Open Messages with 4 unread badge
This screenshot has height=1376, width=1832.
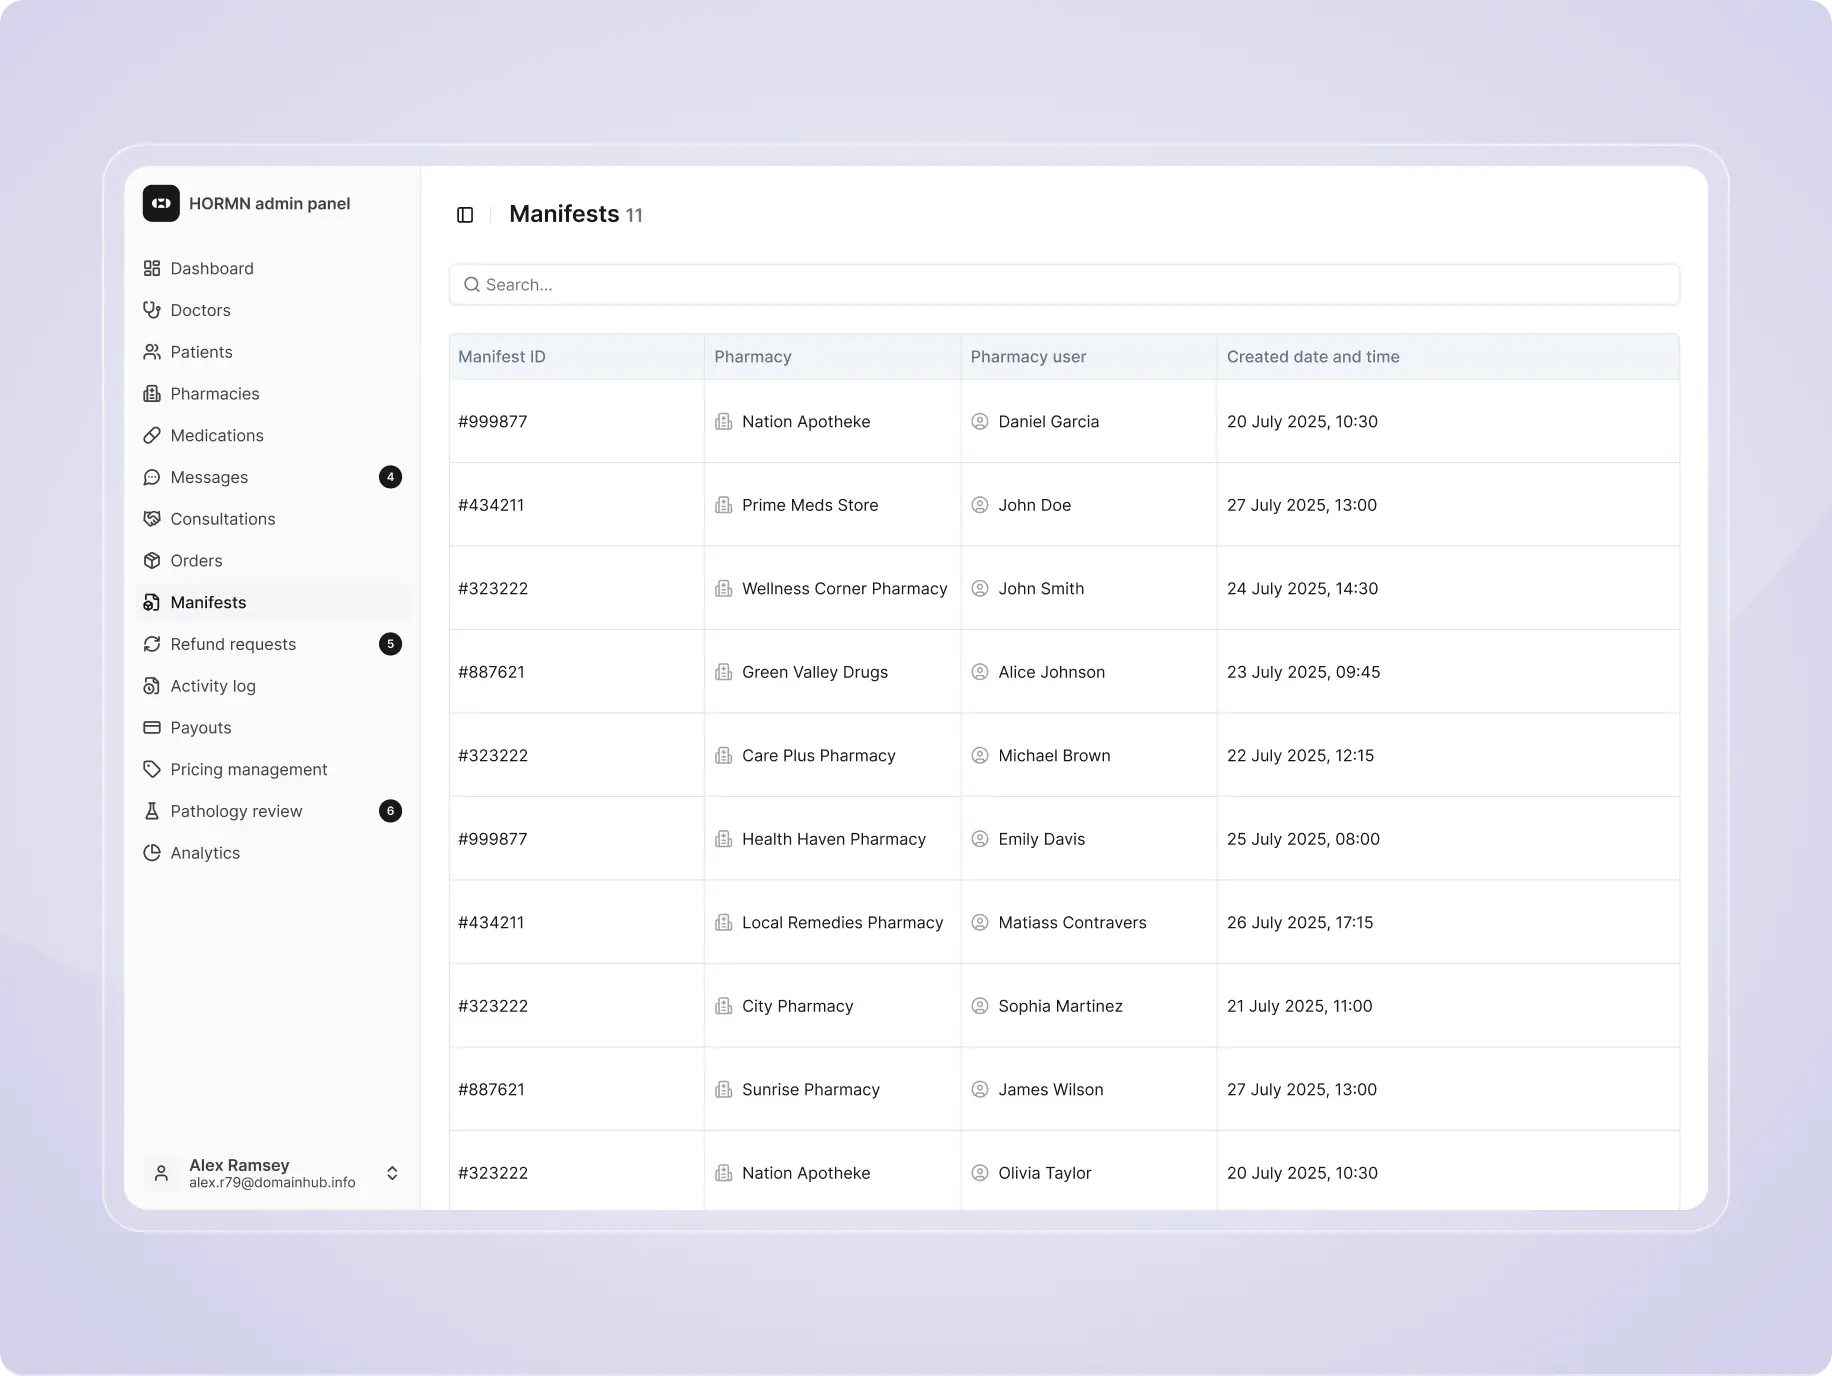click(x=209, y=478)
